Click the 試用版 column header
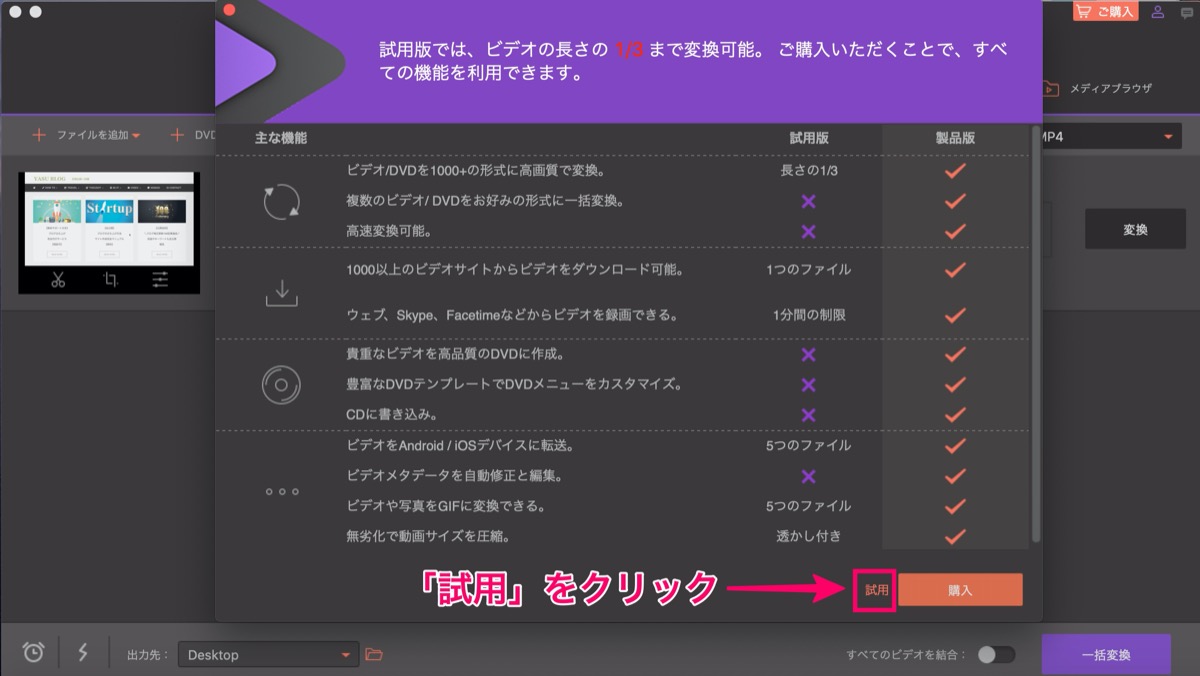The image size is (1200, 676). pos(809,138)
